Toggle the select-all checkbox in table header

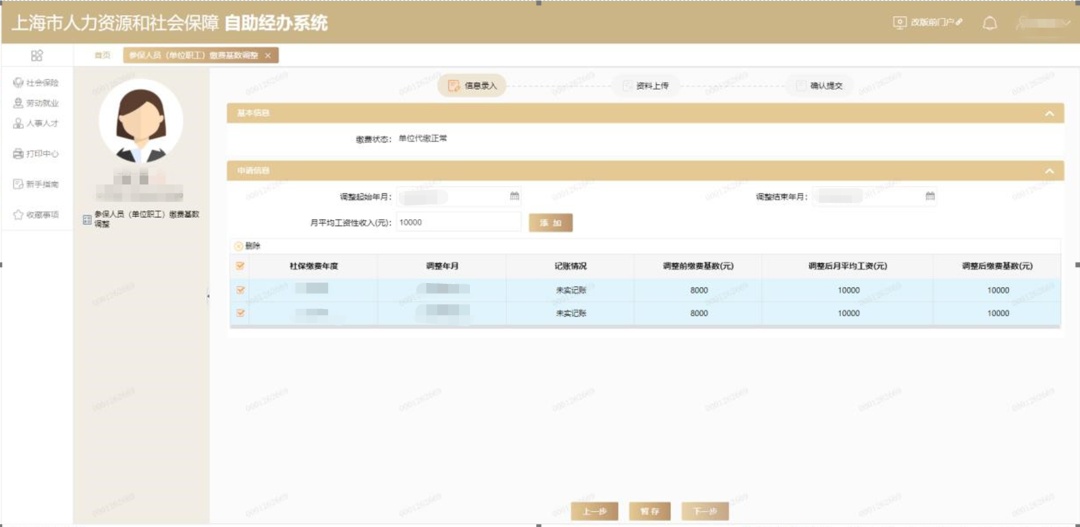pos(240,266)
